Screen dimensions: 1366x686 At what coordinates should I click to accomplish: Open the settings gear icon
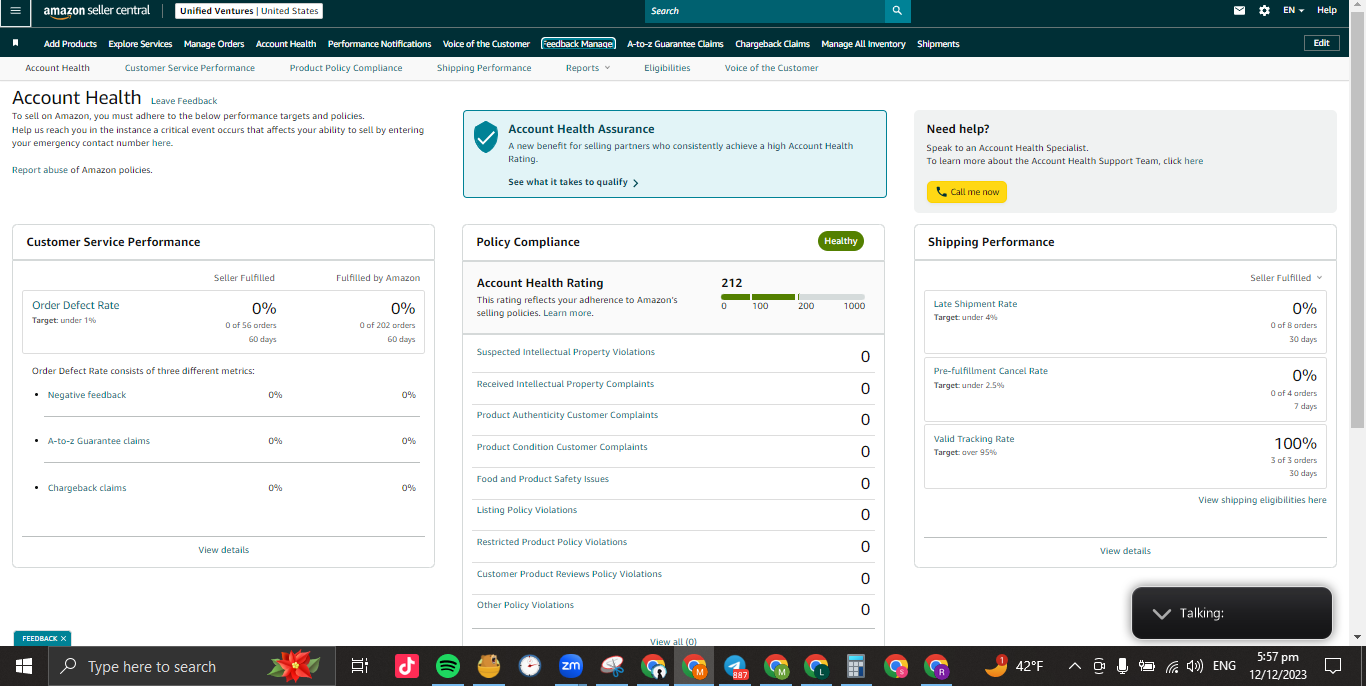tap(1264, 10)
